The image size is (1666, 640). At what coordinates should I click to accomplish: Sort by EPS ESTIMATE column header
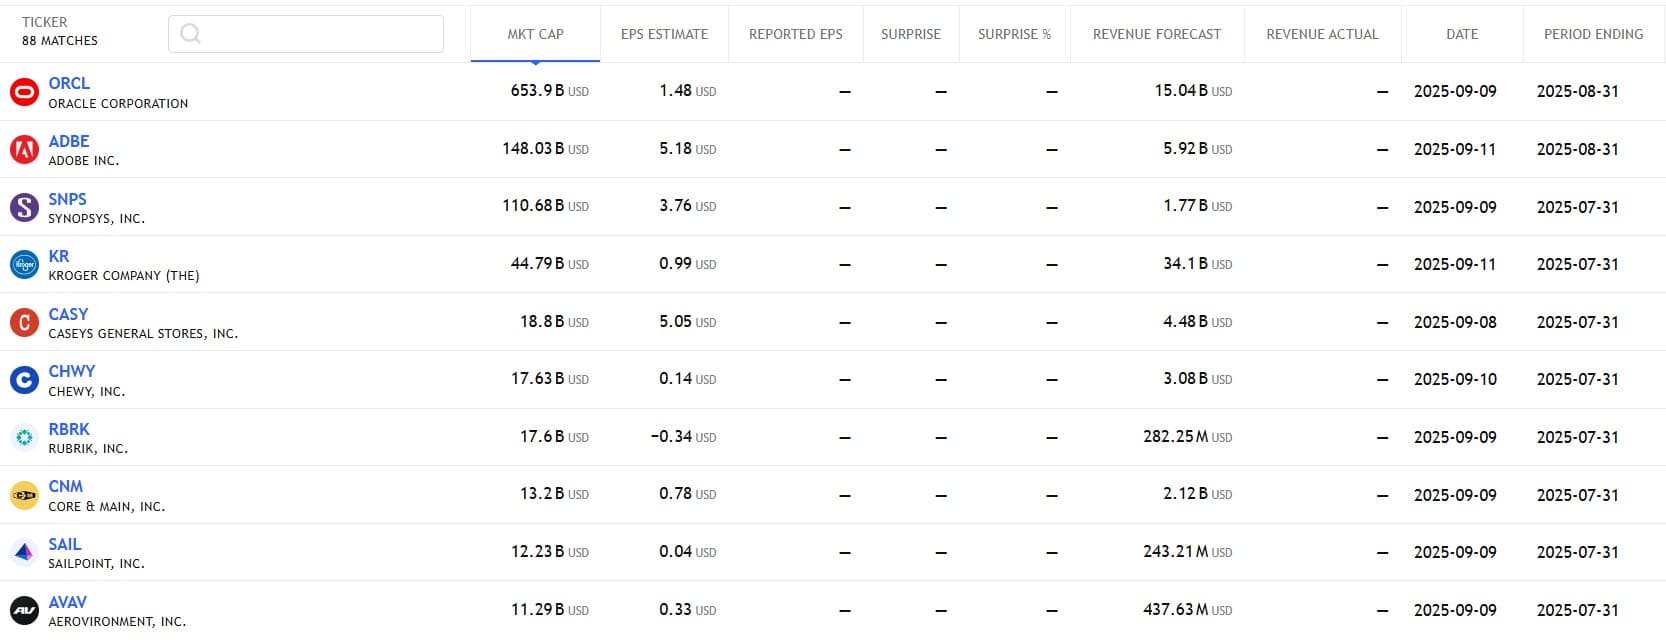point(664,34)
